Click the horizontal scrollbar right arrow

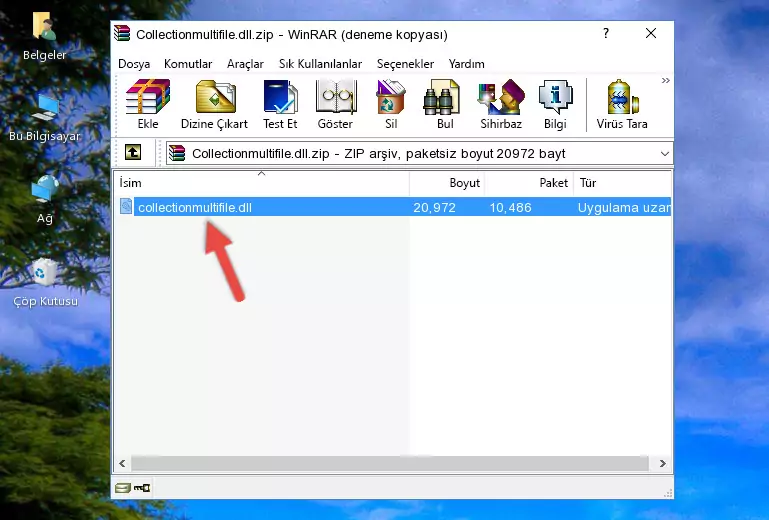click(663, 463)
